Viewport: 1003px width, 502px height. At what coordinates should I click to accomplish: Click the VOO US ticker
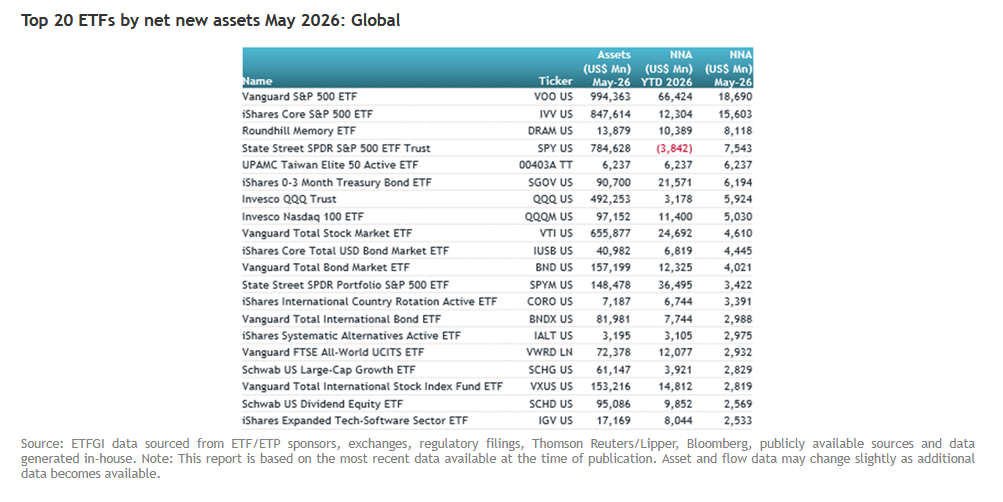(x=553, y=97)
